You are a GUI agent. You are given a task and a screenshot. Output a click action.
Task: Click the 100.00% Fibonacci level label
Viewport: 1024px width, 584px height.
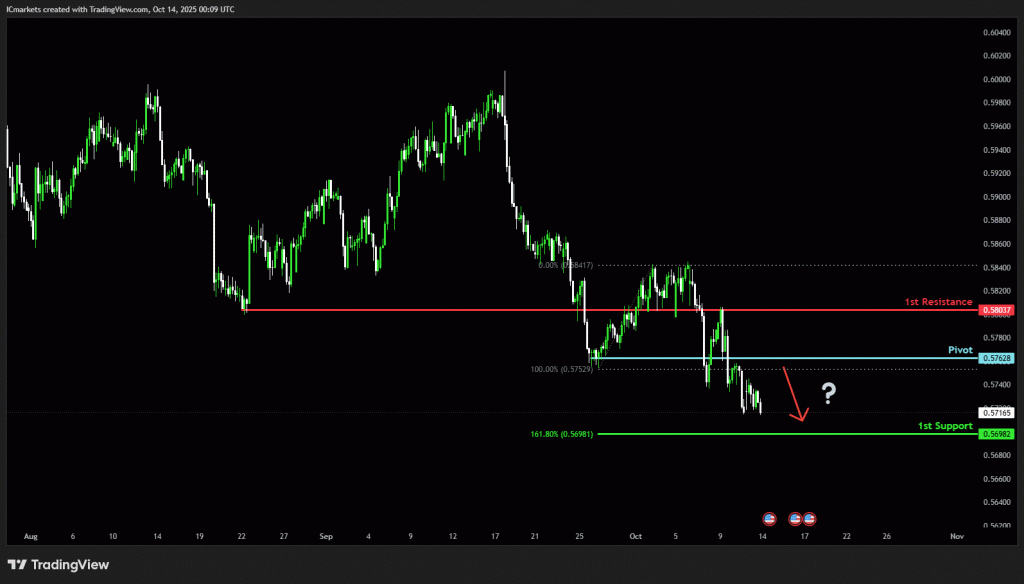562,369
